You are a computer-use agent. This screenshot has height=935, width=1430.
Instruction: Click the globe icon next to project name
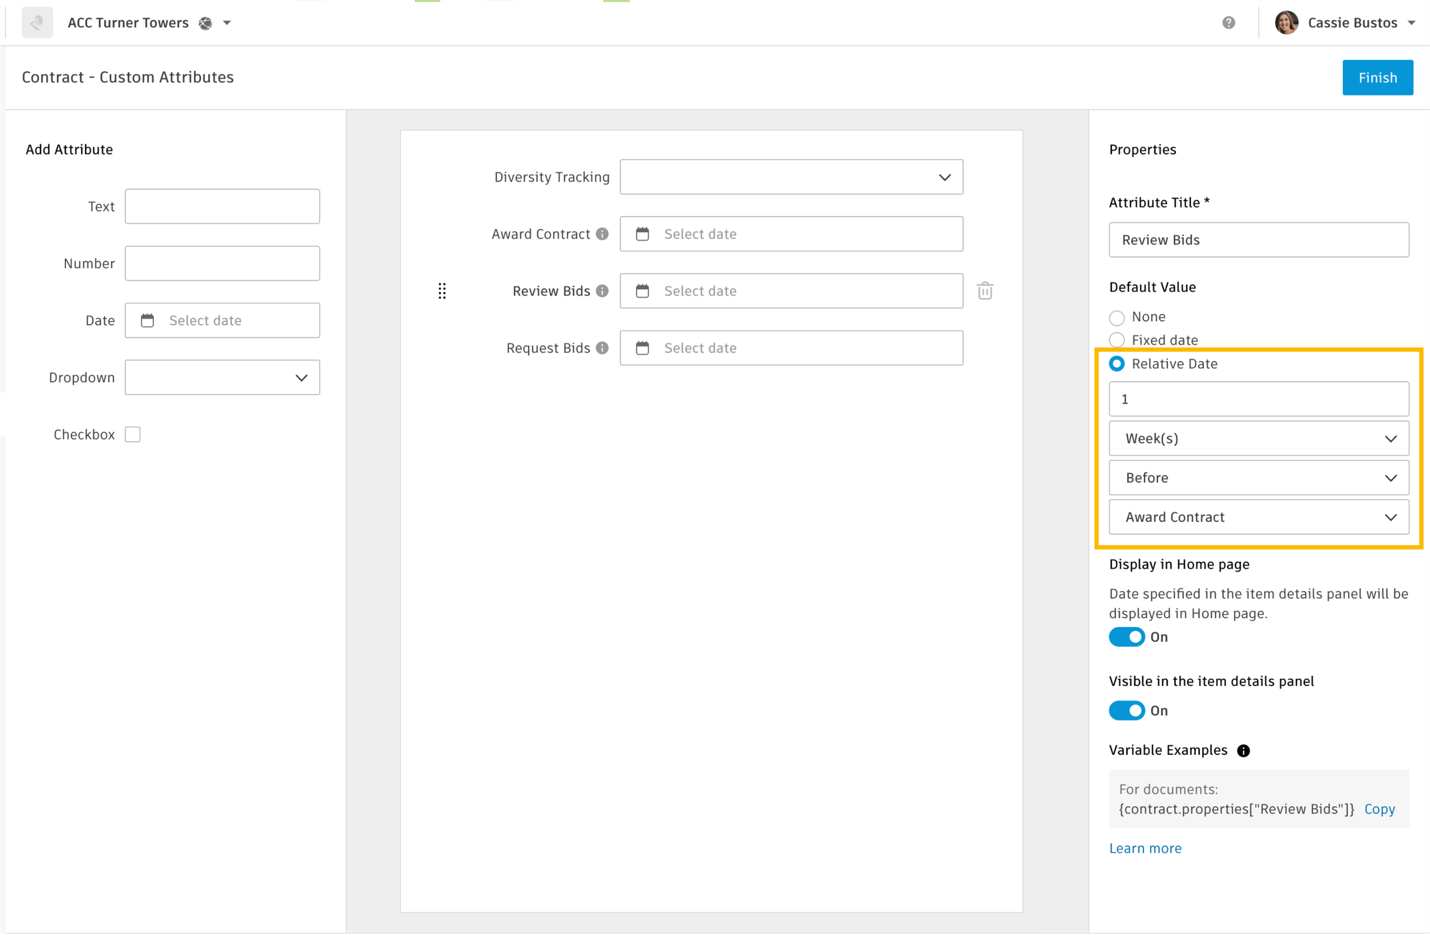click(206, 23)
